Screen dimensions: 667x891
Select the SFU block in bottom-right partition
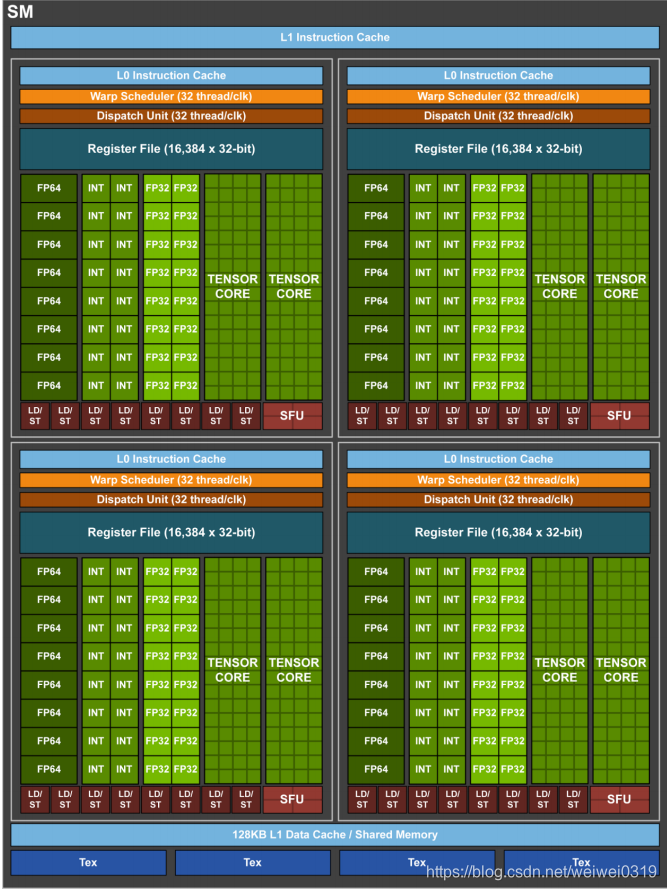619,800
